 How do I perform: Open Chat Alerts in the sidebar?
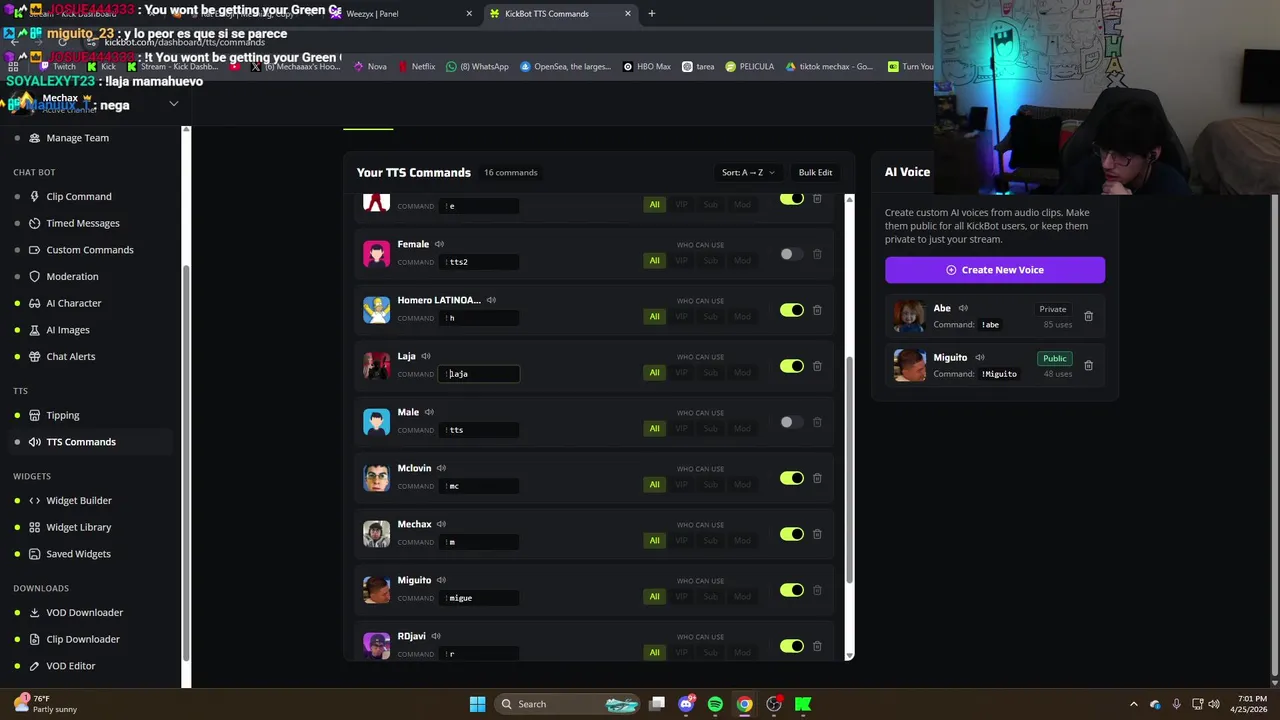(x=71, y=356)
